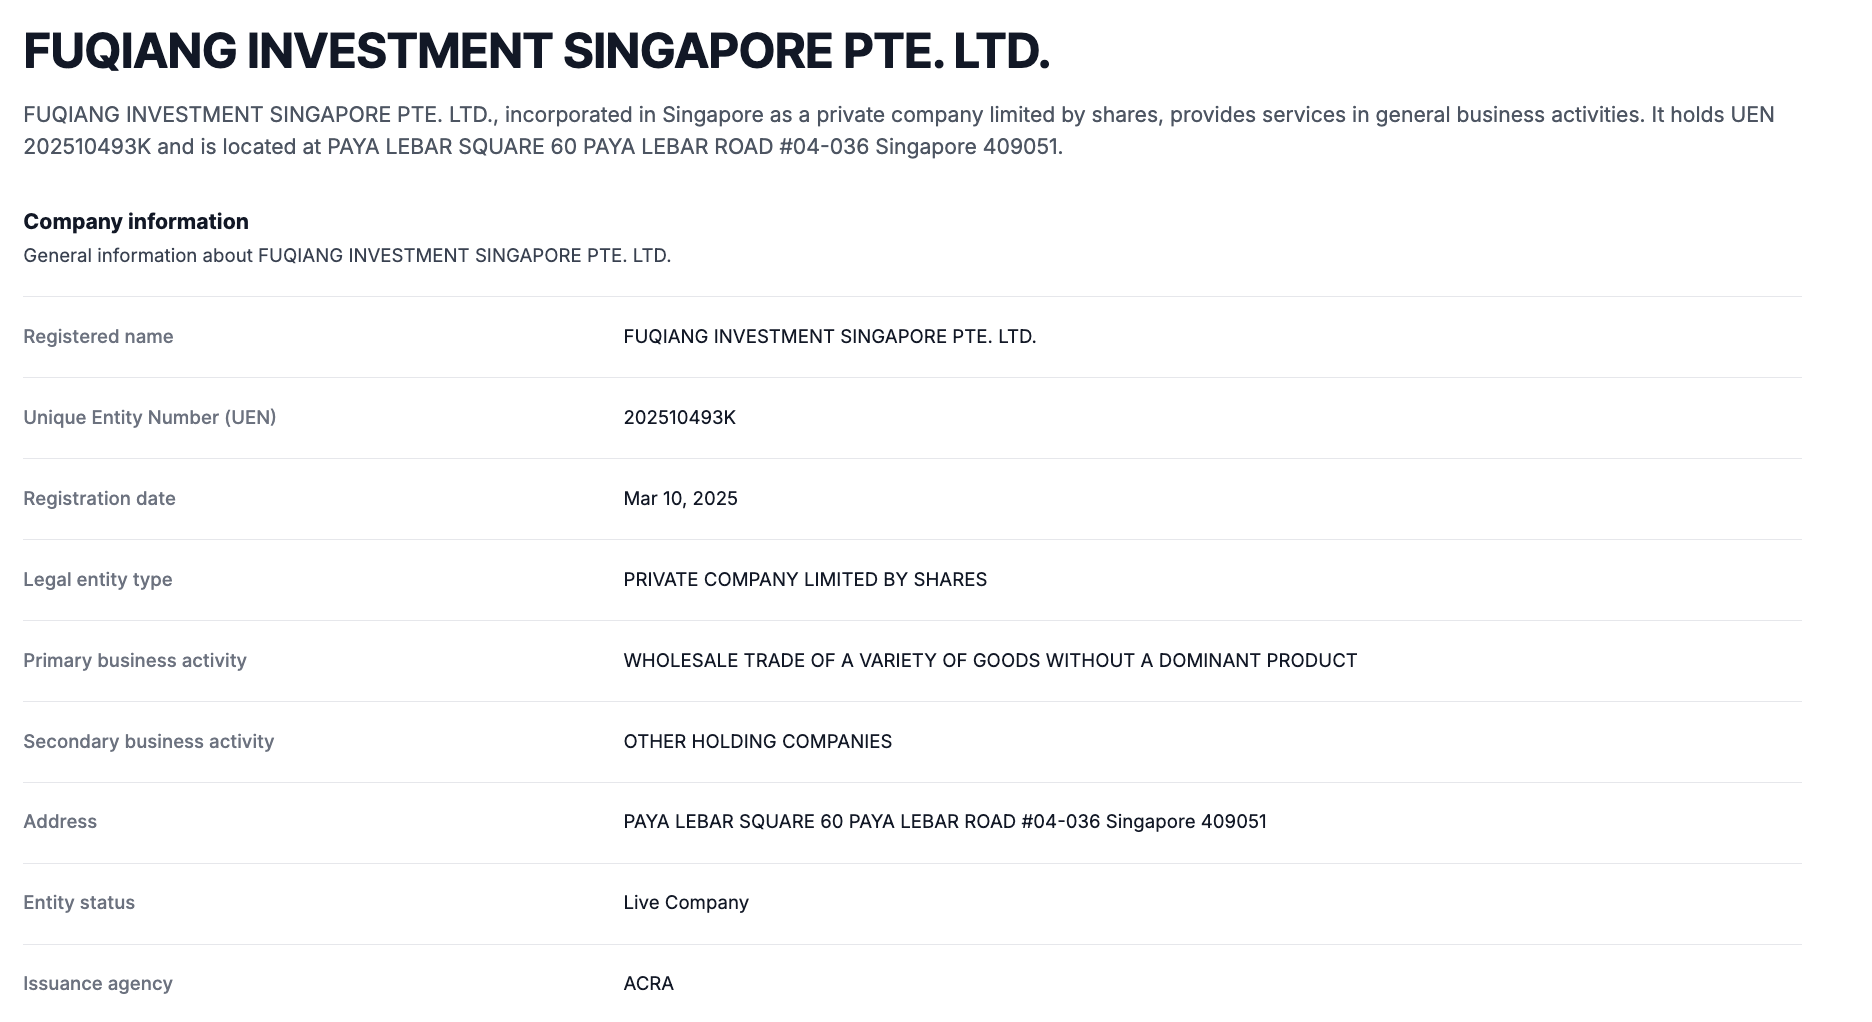Click the Entity status label
Viewport: 1872px width, 1022px height.
click(79, 903)
